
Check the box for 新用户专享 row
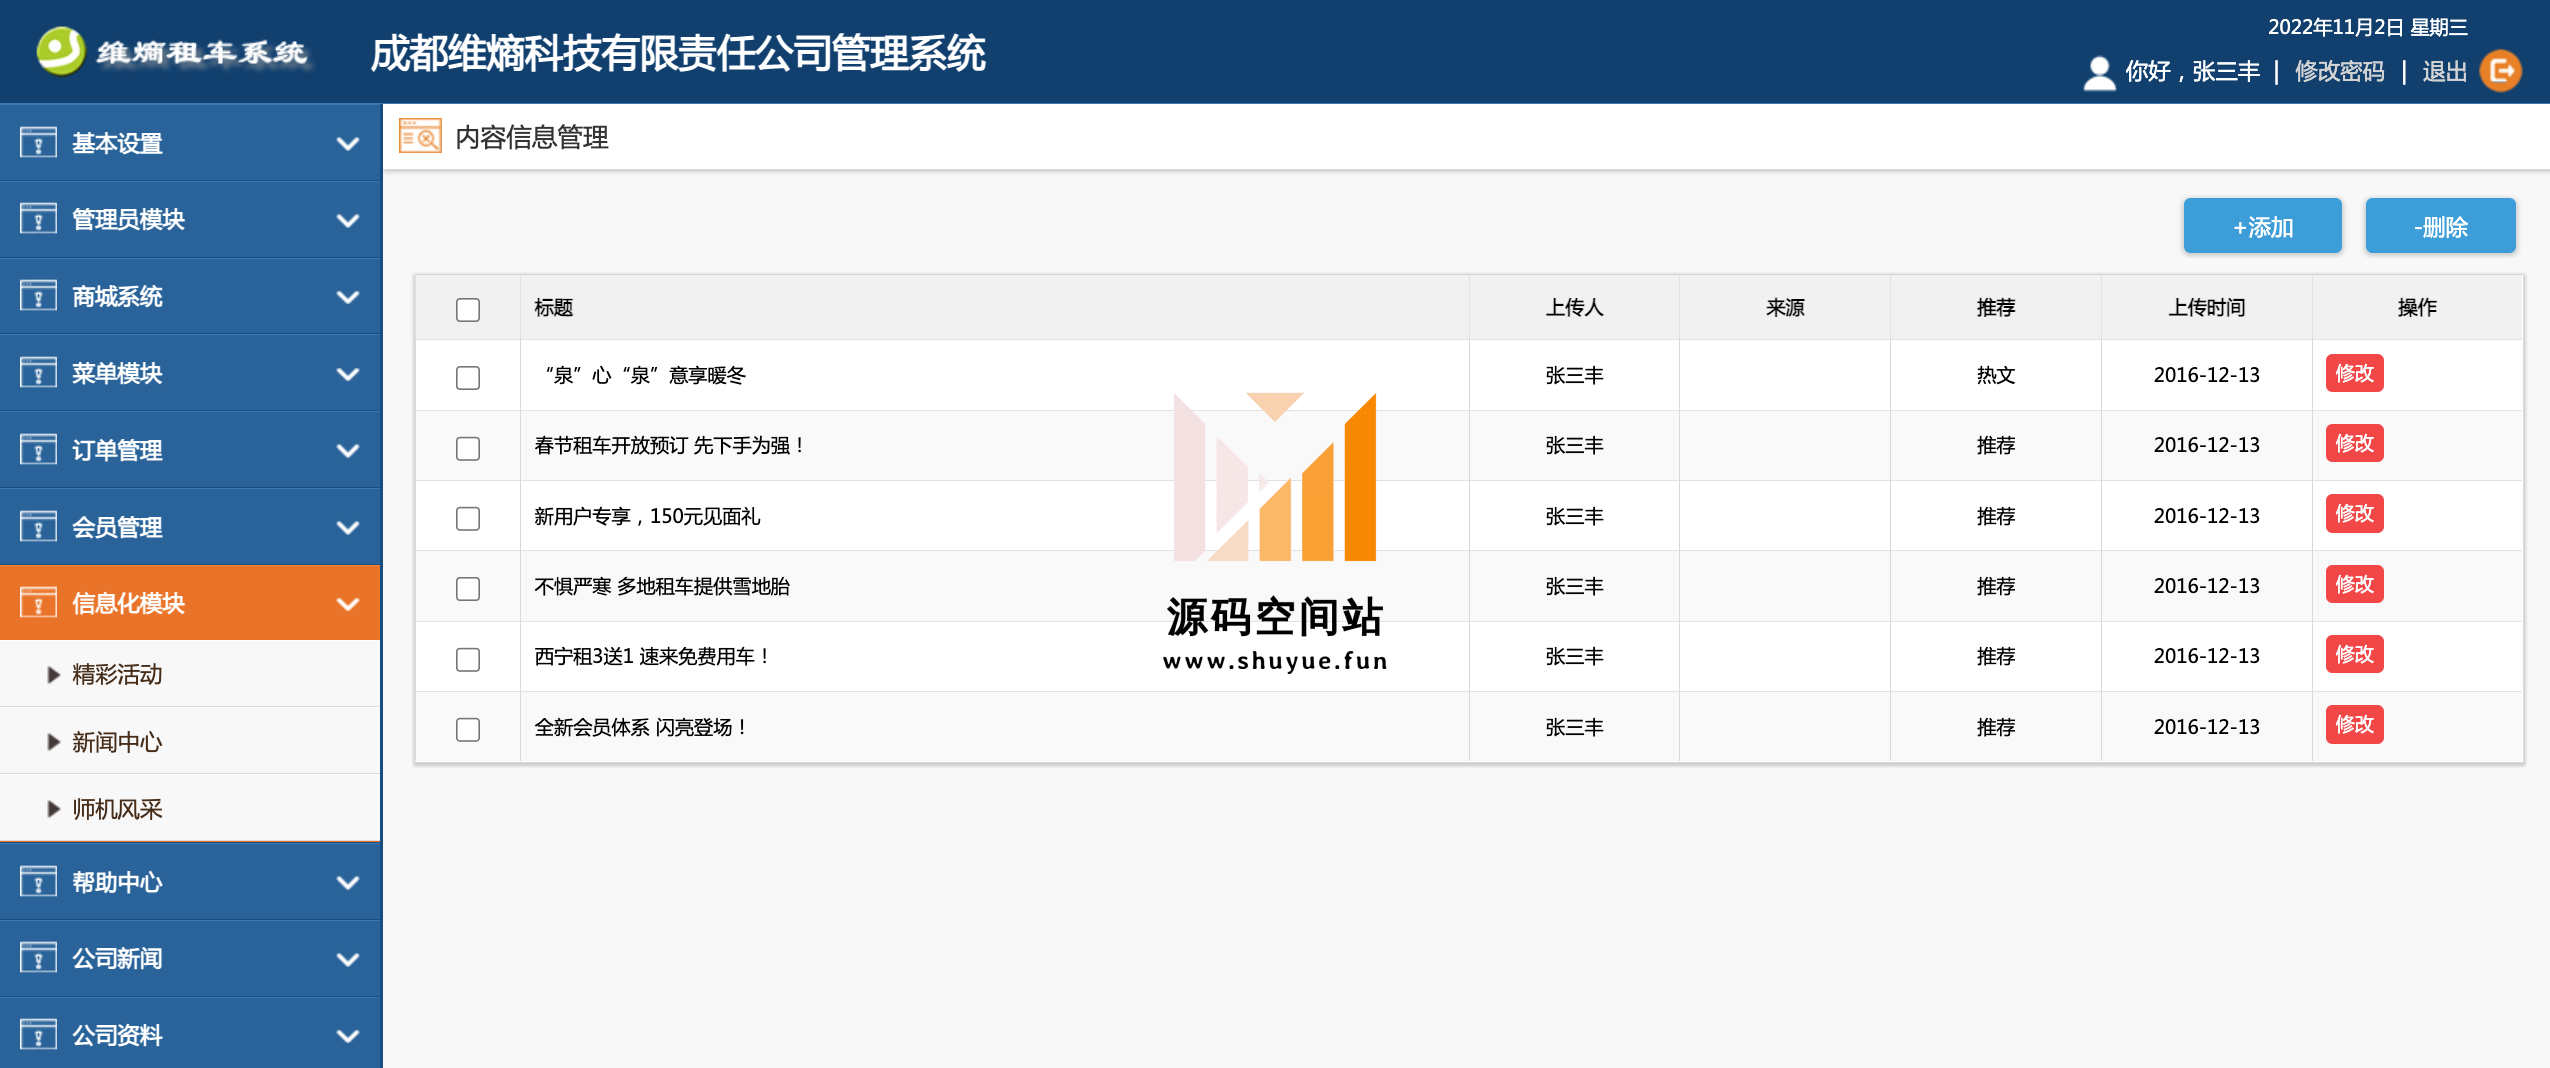[x=468, y=518]
